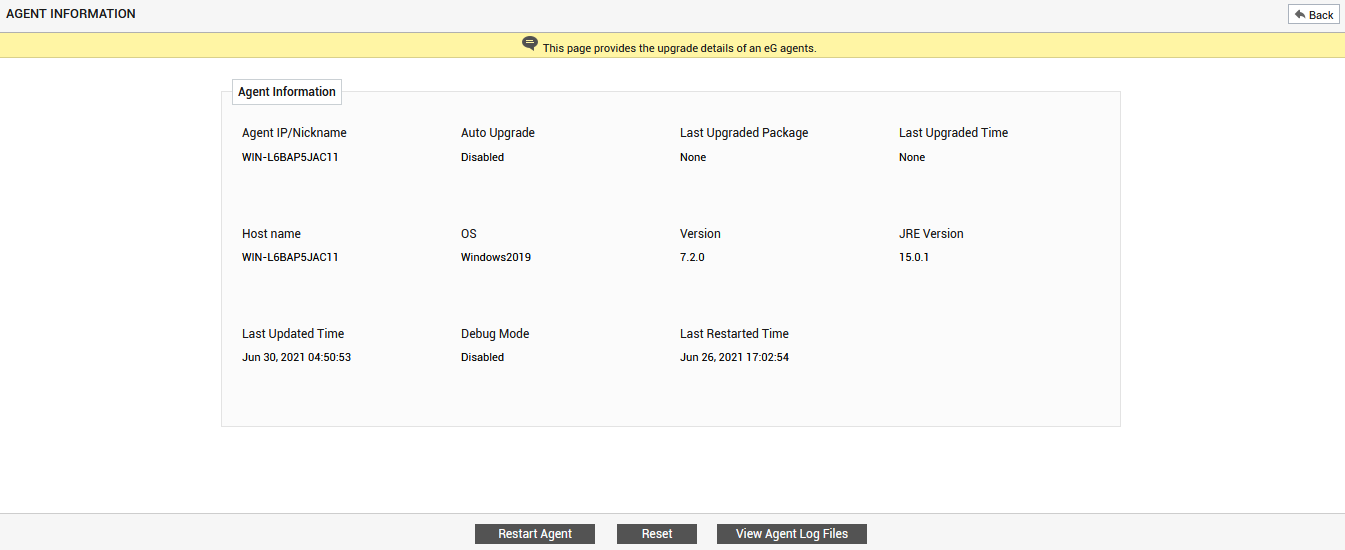Select Jun 26, 2021 17:02:54 timestamp
The width and height of the screenshot is (1345, 550).
click(734, 357)
